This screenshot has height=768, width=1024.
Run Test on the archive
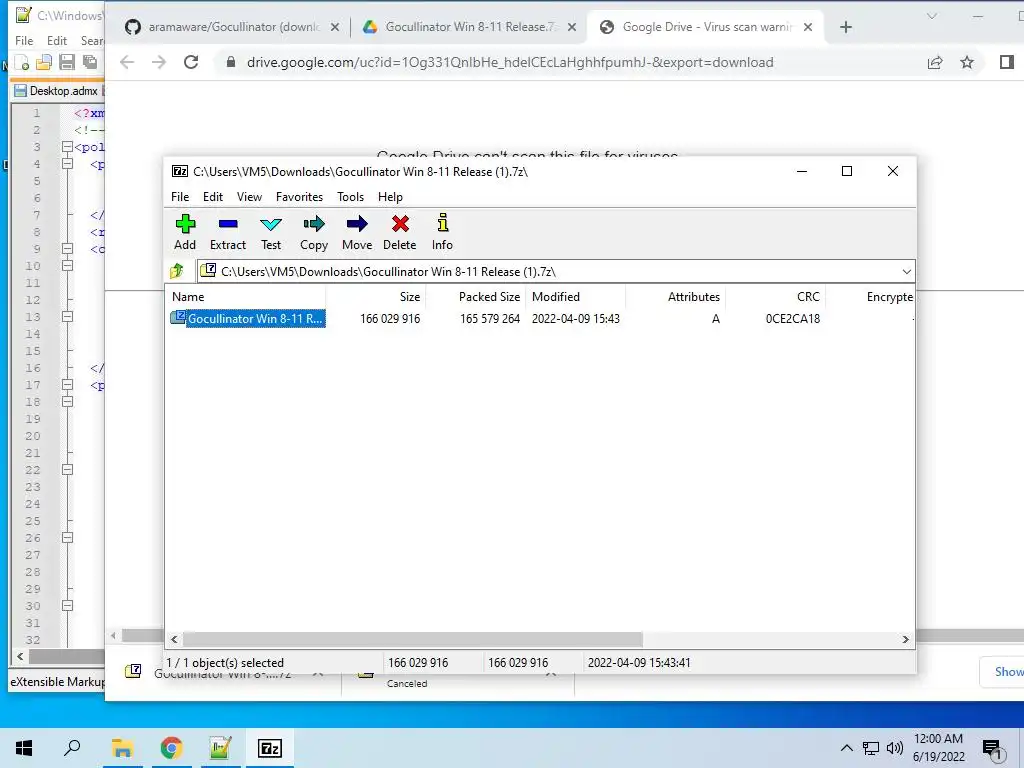pos(271,232)
